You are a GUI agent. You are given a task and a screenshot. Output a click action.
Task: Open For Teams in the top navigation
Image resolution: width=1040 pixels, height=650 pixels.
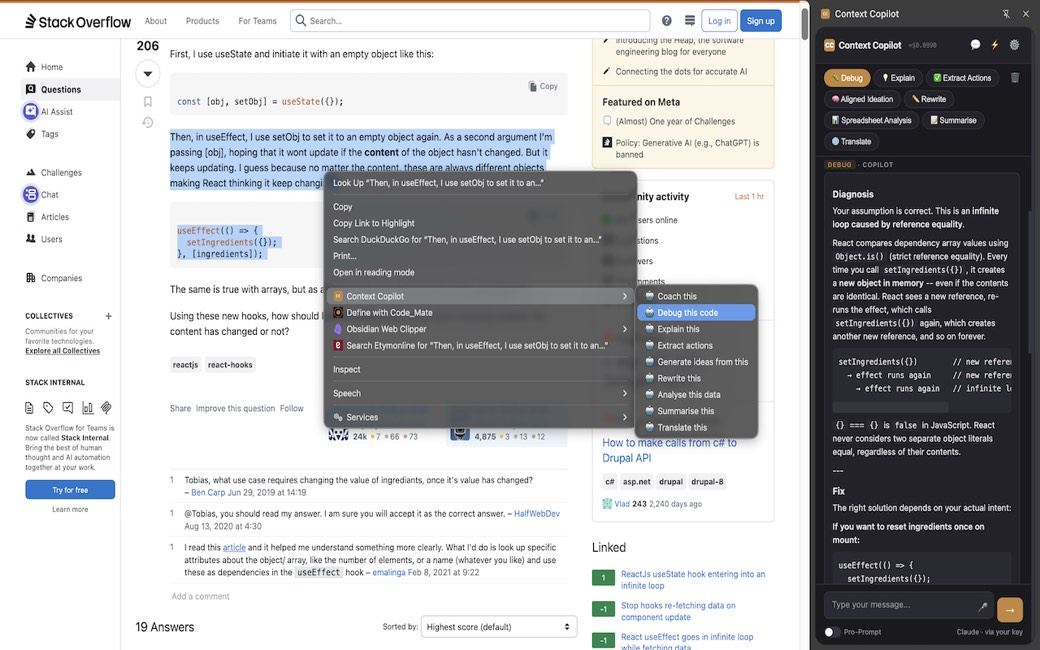pyautogui.click(x=257, y=21)
